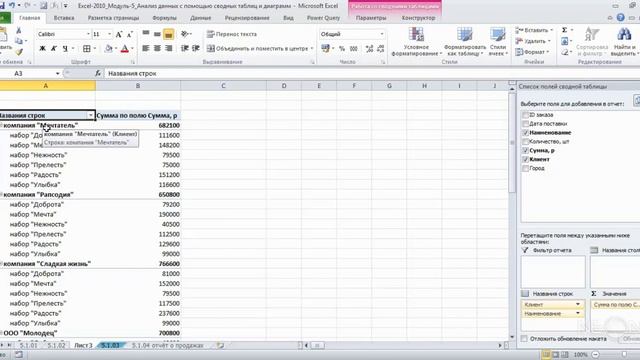Apply thousands separator format

(353, 49)
